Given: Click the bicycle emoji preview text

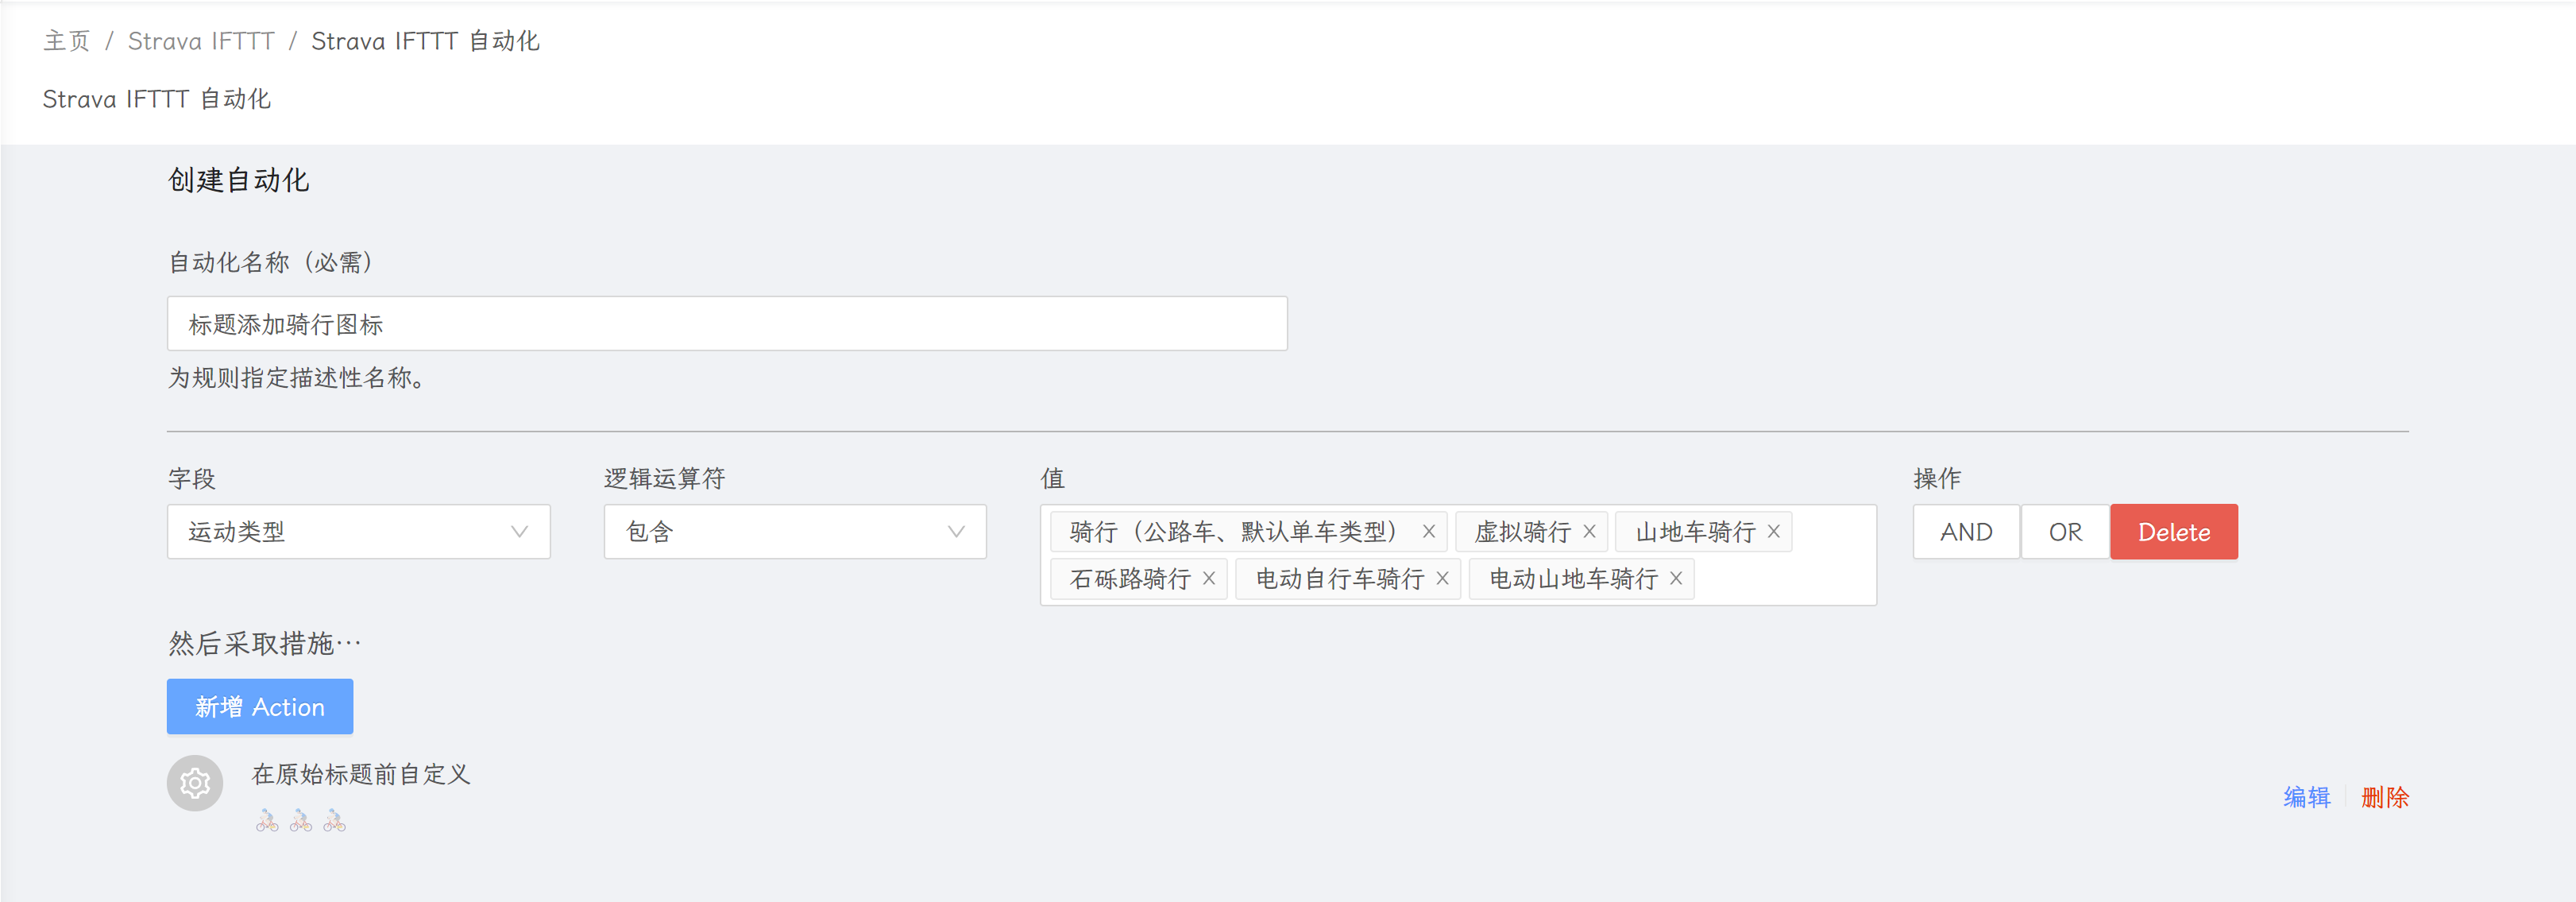Looking at the screenshot, I should (300, 822).
